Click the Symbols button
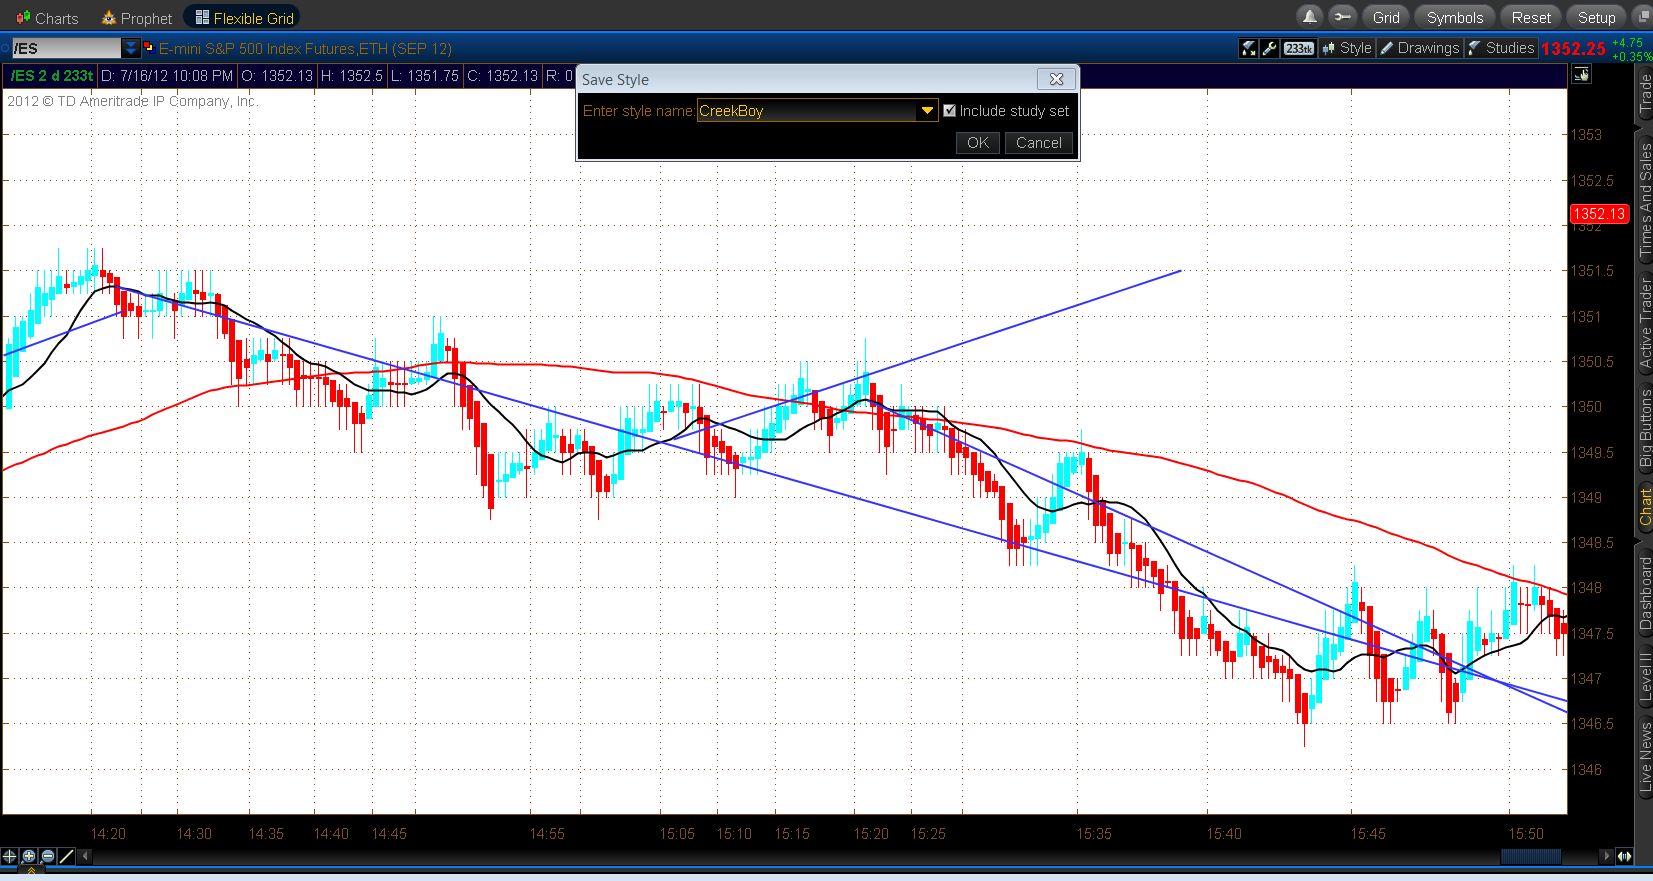 (1455, 17)
